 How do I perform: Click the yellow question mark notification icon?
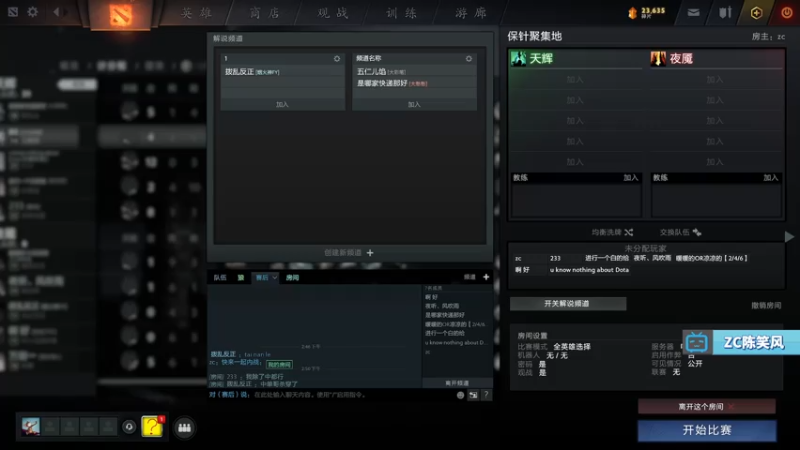[x=152, y=427]
